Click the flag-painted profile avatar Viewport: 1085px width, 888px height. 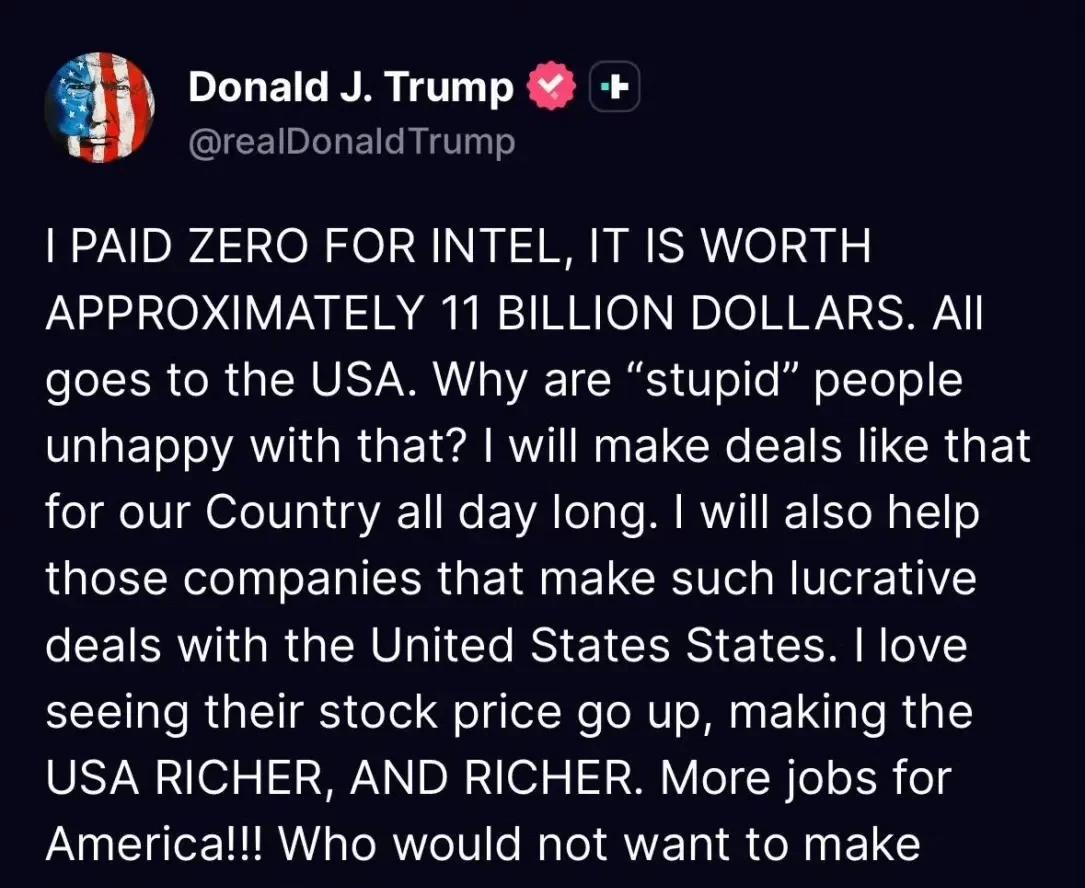100,106
